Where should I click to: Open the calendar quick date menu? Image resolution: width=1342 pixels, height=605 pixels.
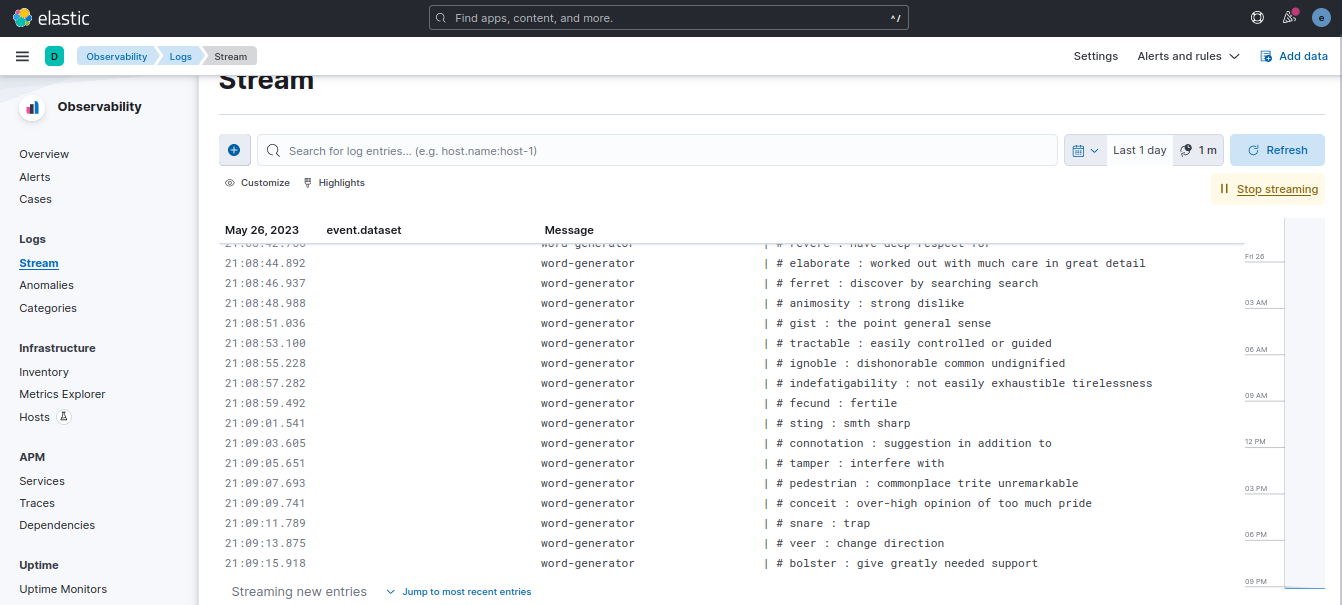point(1085,150)
